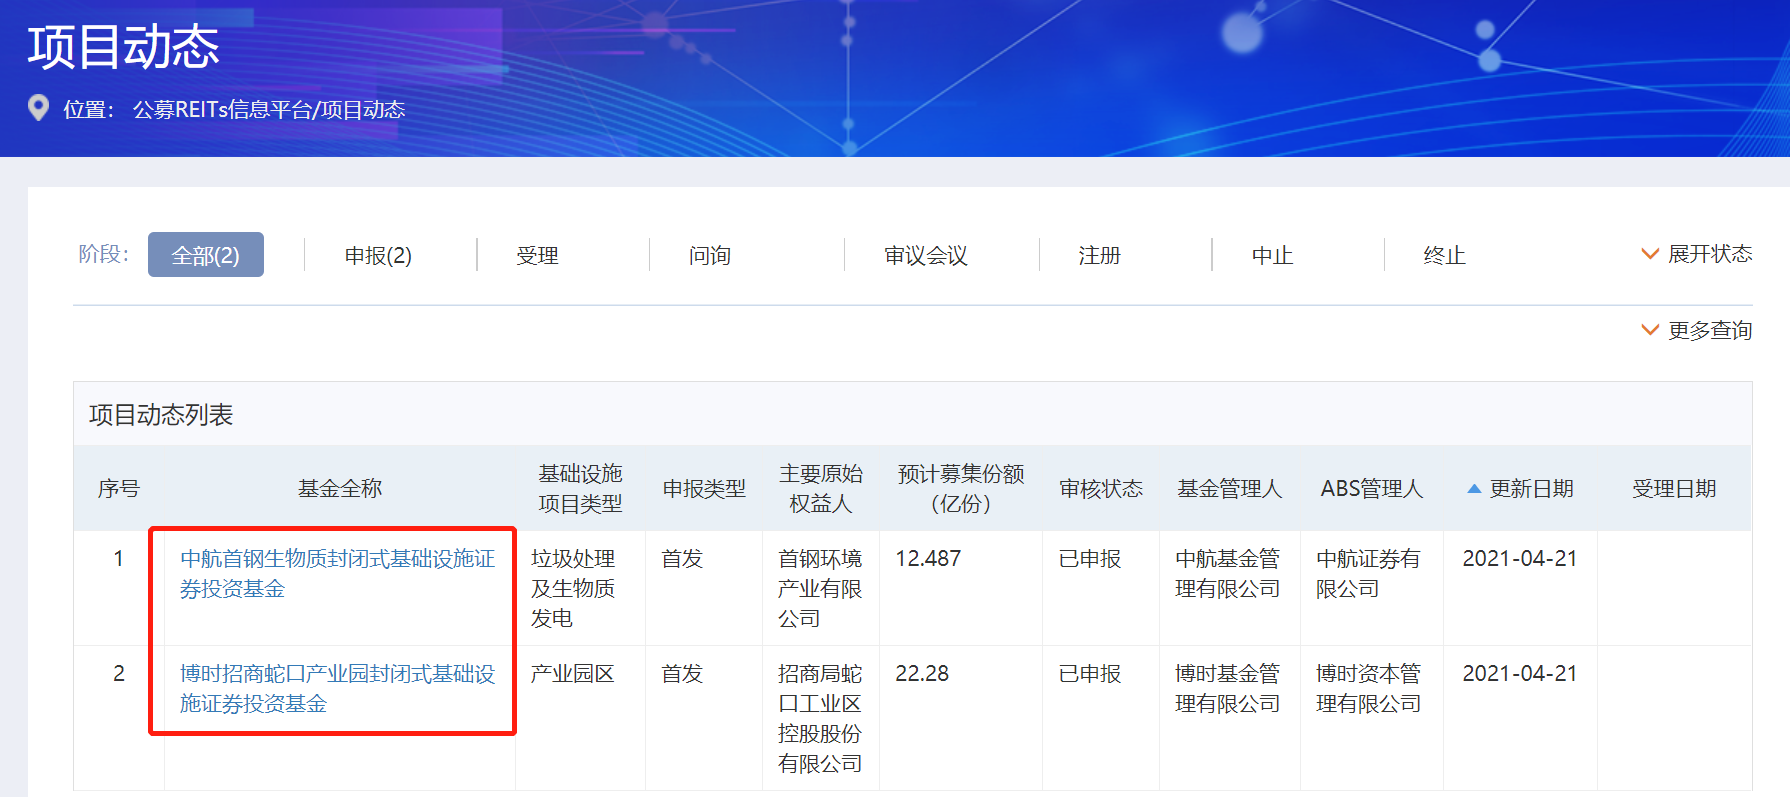
Task: Click the 22.28 fund share value
Action: pos(922,674)
